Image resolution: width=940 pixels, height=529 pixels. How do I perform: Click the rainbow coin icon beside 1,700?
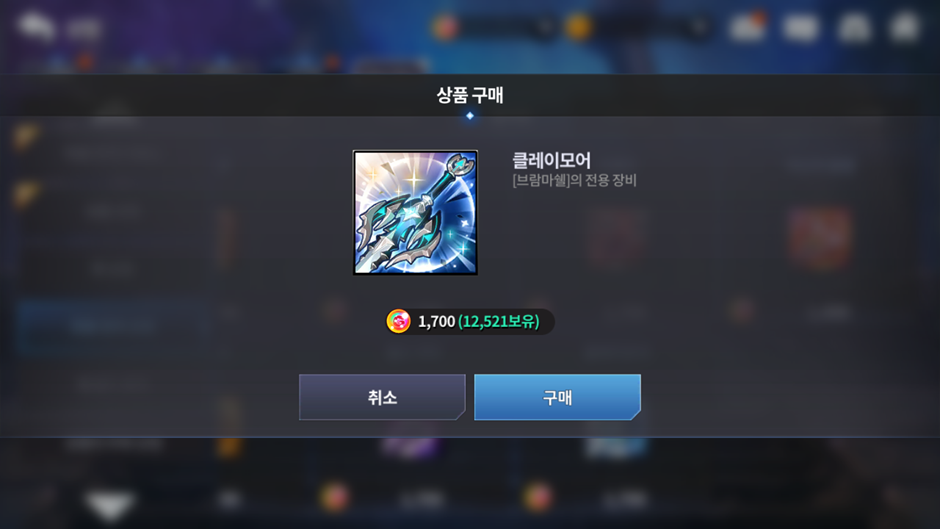(x=398, y=321)
